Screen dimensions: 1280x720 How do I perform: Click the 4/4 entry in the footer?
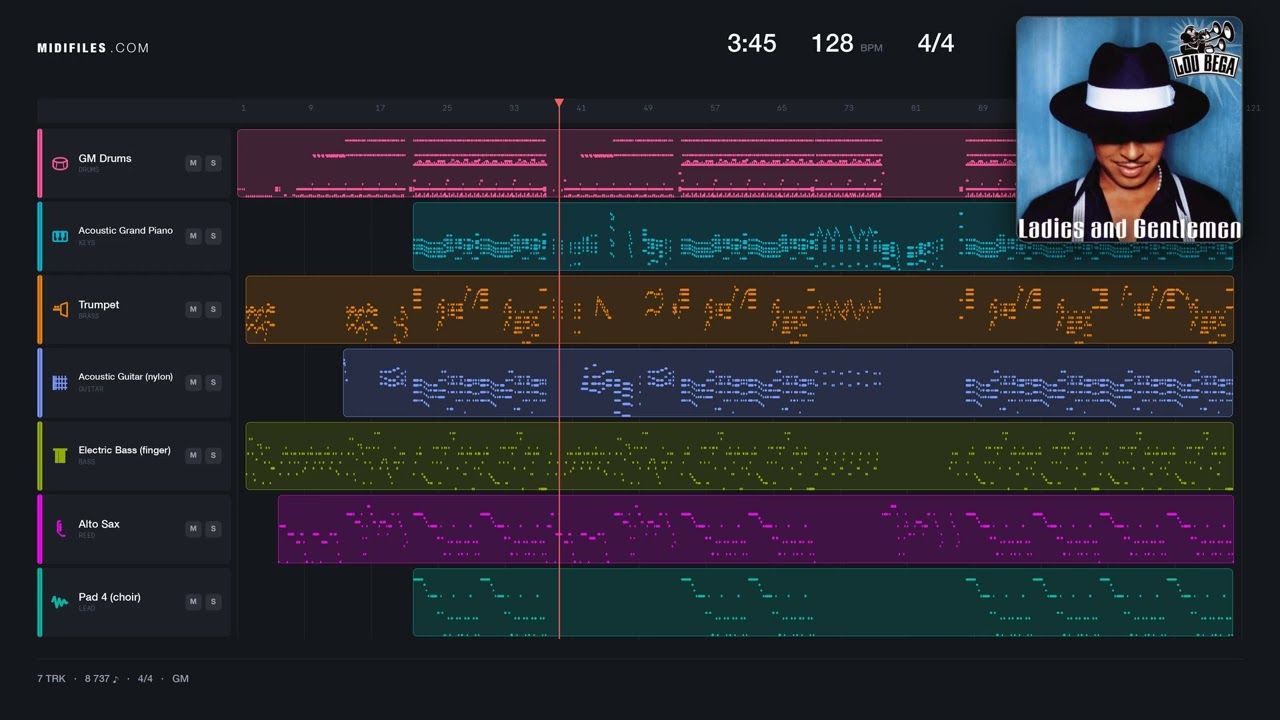145,679
